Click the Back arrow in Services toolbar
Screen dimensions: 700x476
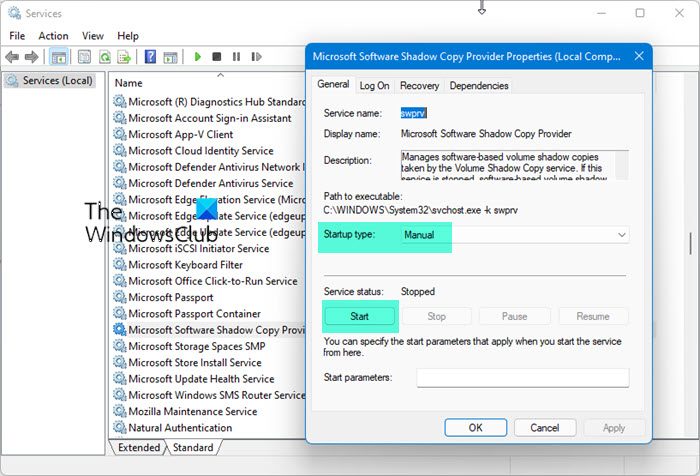tap(12, 57)
